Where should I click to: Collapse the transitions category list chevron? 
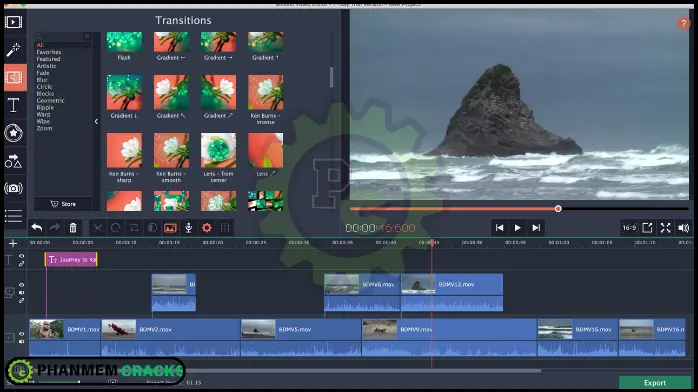[x=96, y=121]
